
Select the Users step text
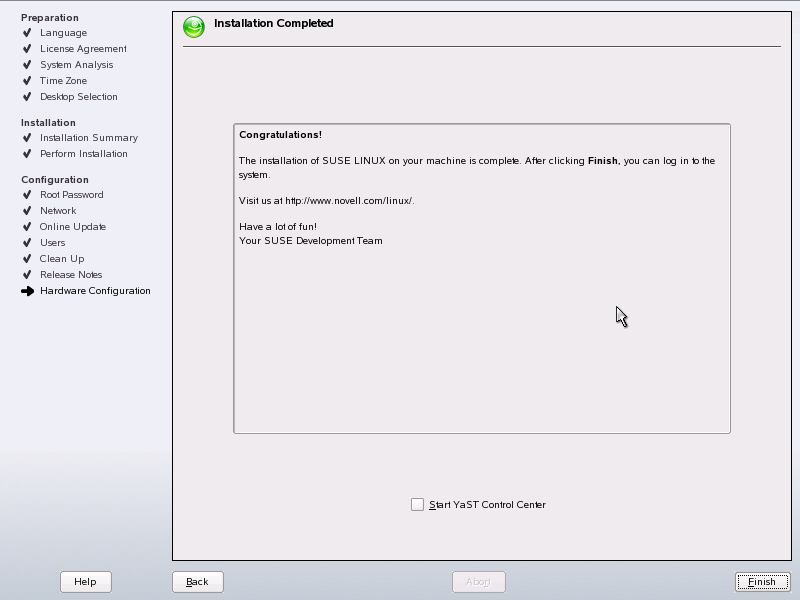pyautogui.click(x=53, y=242)
